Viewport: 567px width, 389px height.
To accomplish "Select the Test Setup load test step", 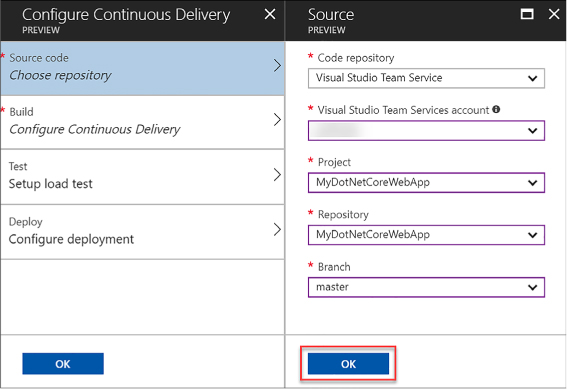I will [x=142, y=177].
